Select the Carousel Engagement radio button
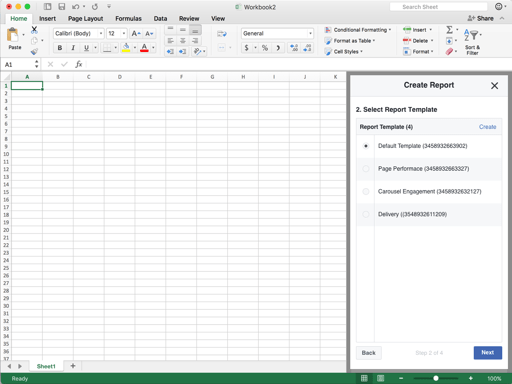 [366, 191]
